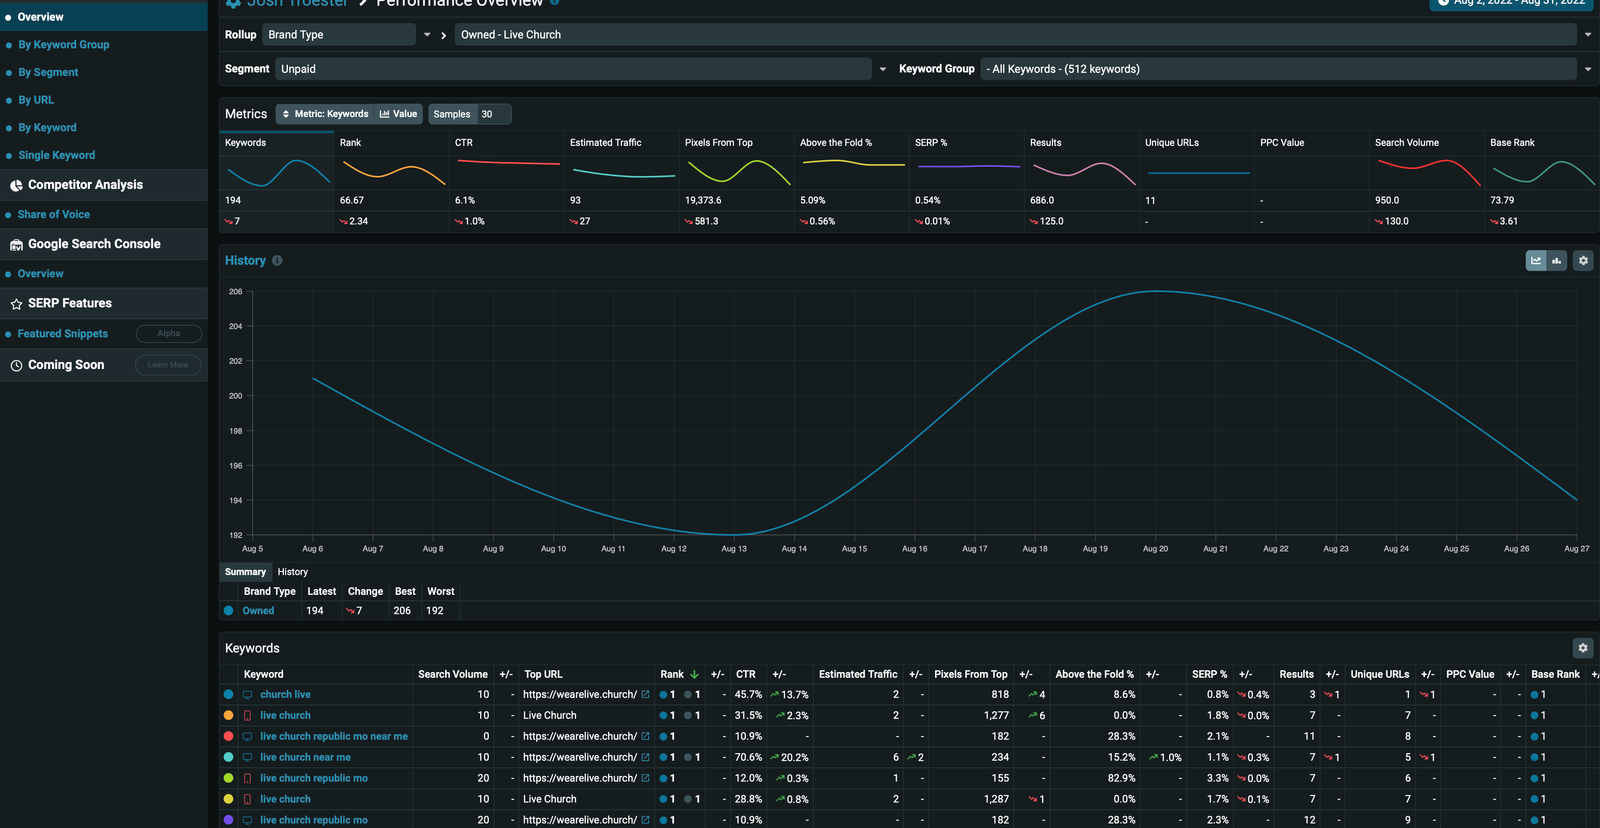Open the 'live church near me' keyword link
This screenshot has height=828, width=1600.
pyautogui.click(x=305, y=758)
